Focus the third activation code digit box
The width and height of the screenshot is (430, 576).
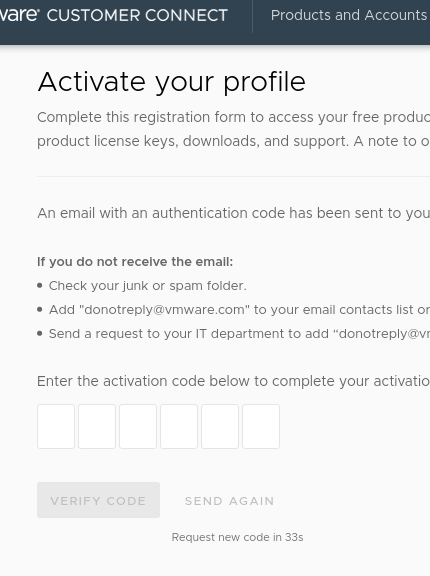pyautogui.click(x=138, y=426)
